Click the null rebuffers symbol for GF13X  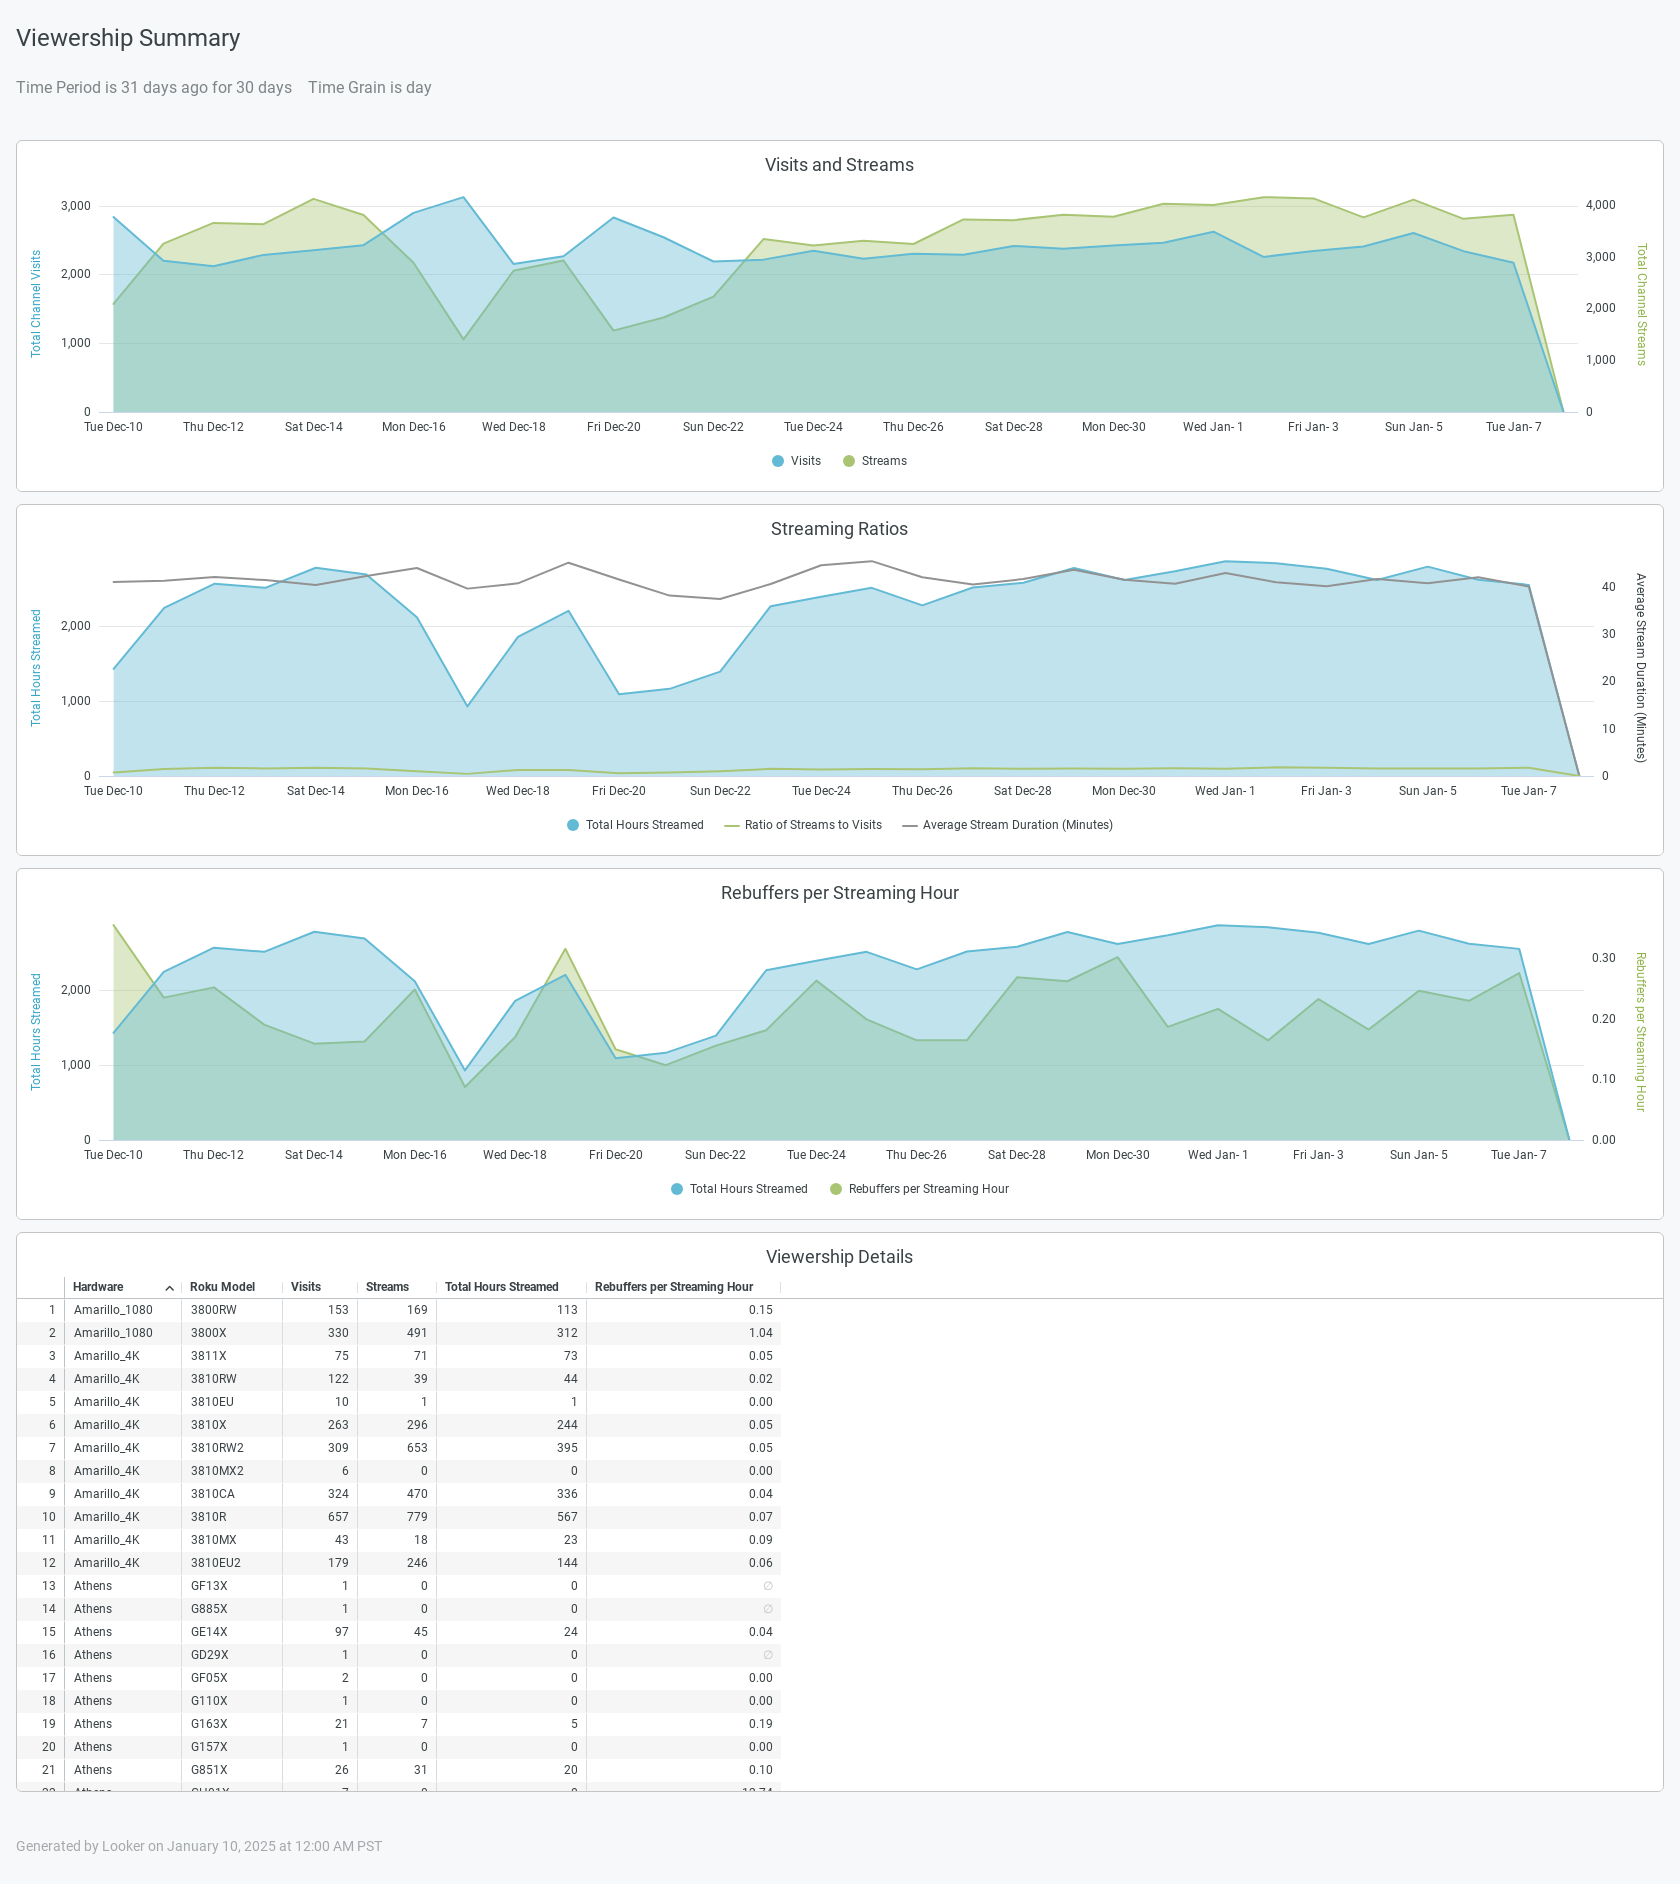(768, 1586)
